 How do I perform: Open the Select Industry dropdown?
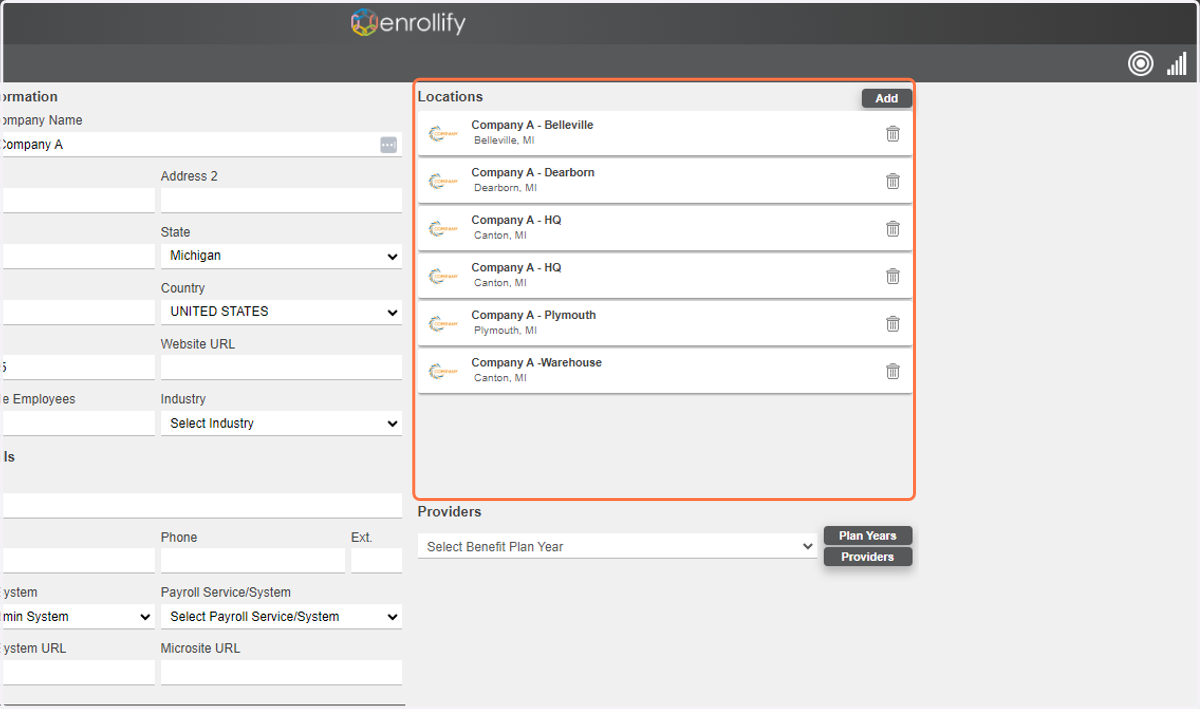(x=281, y=423)
